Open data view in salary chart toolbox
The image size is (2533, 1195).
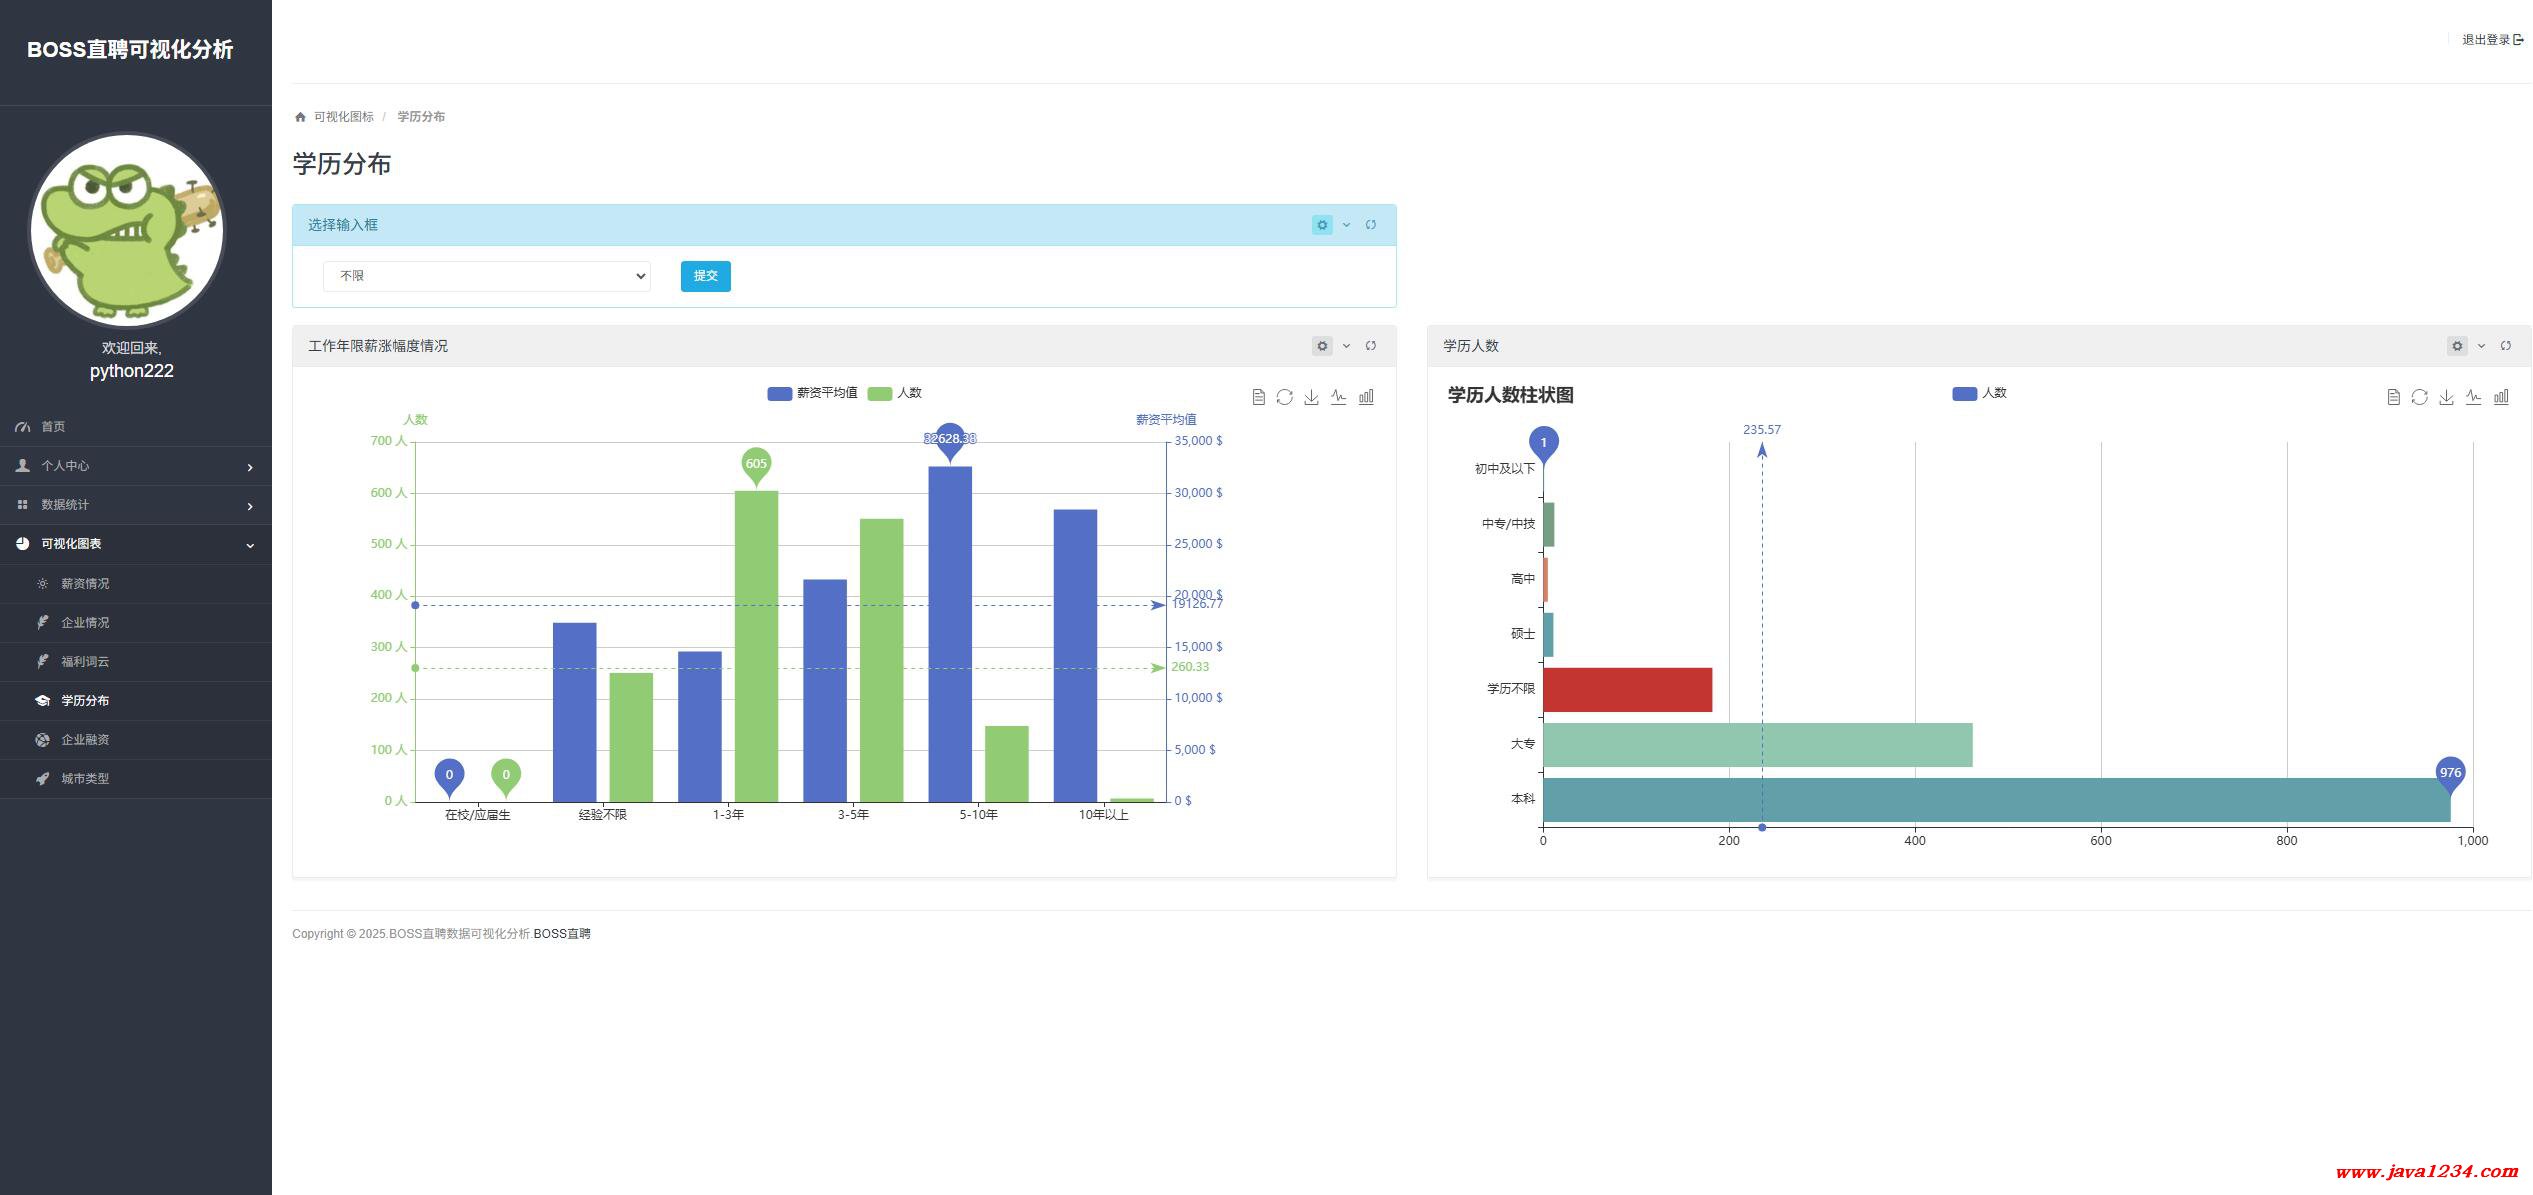tap(1258, 397)
